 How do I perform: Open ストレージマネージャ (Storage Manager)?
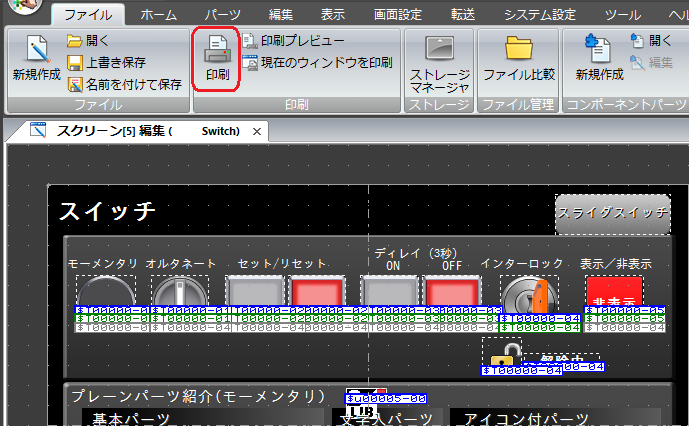[438, 62]
